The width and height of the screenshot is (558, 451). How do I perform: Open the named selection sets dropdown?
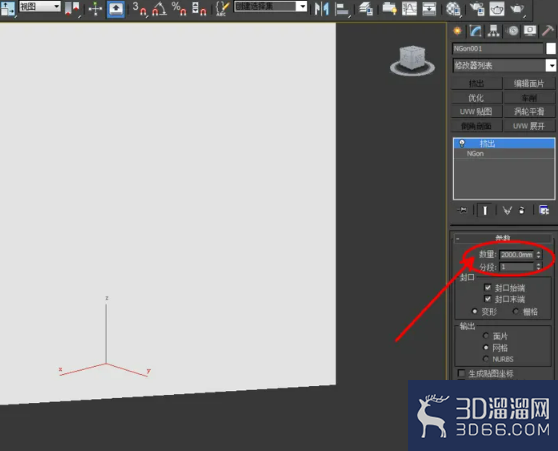click(270, 6)
